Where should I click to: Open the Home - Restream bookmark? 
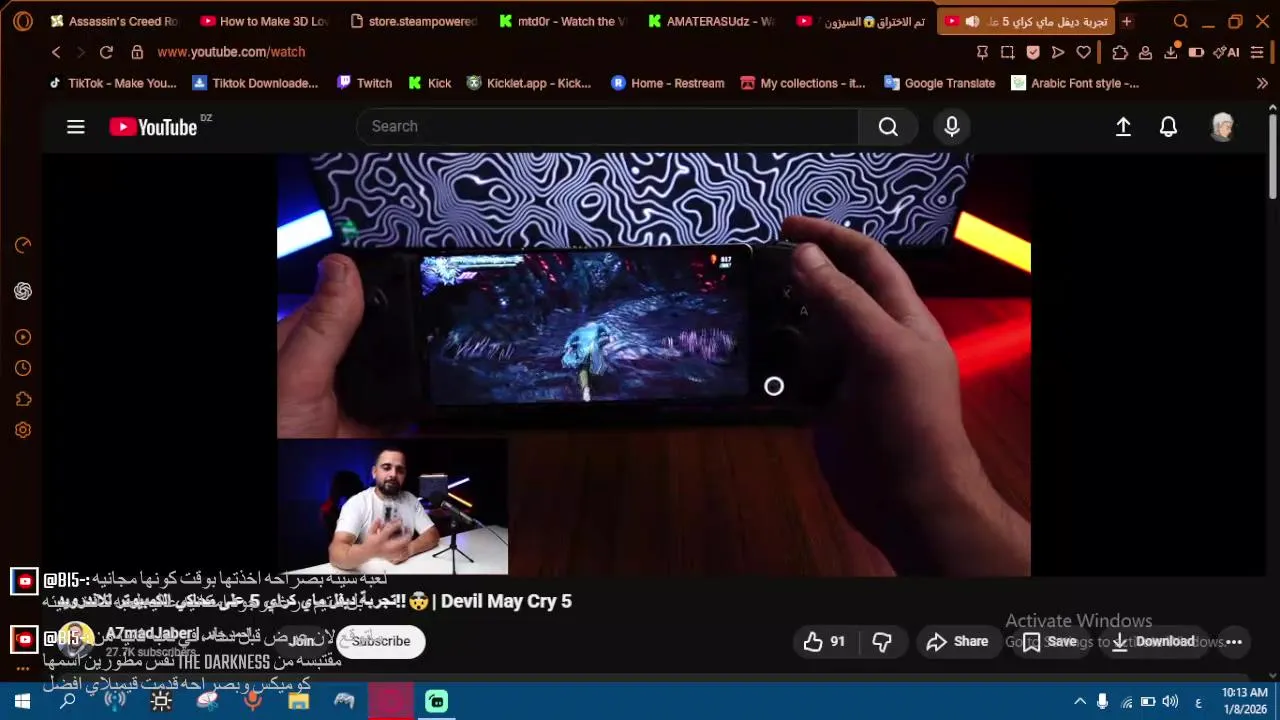click(667, 83)
